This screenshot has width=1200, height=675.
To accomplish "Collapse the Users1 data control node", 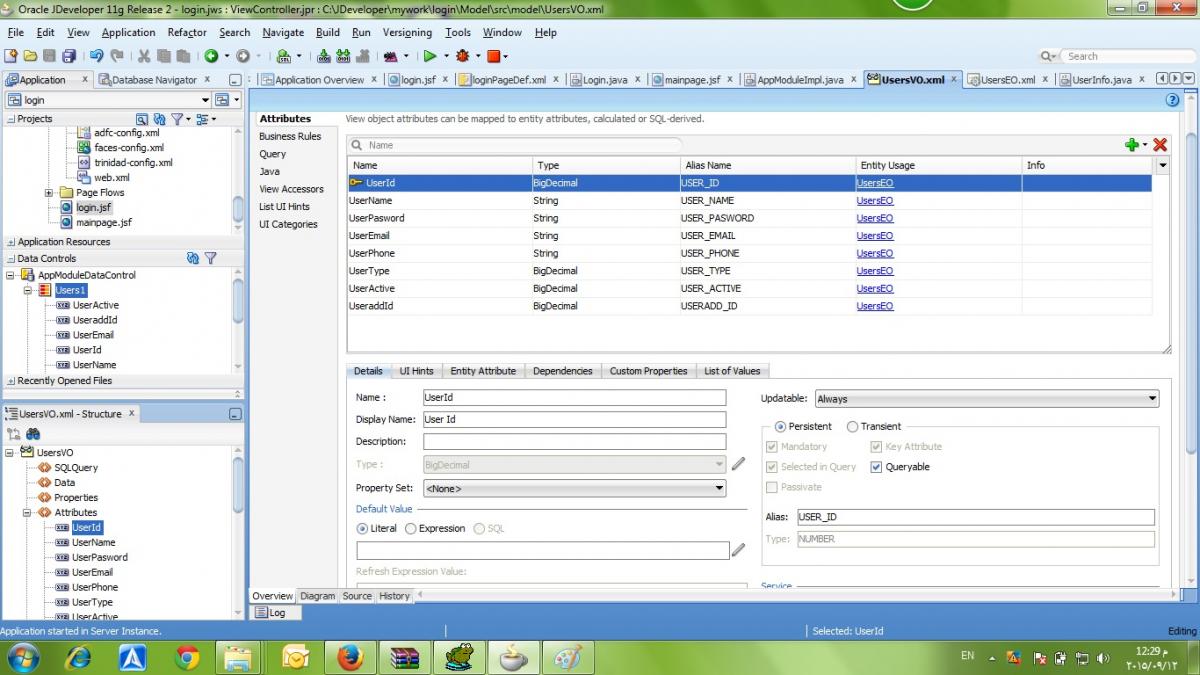I will (29, 290).
